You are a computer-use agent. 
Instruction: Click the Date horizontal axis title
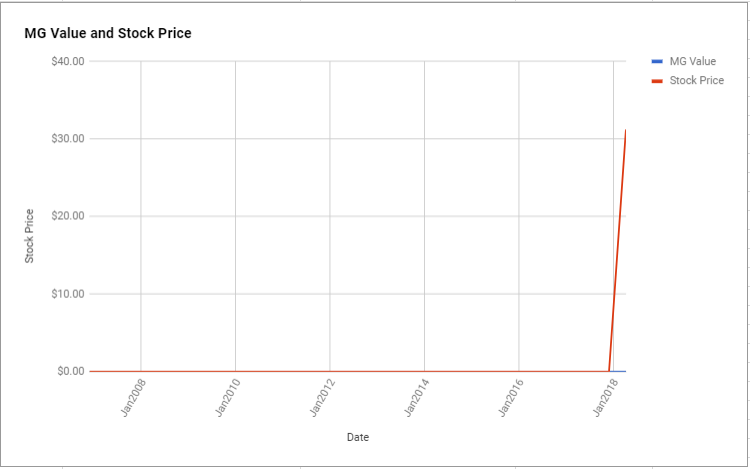pos(358,437)
